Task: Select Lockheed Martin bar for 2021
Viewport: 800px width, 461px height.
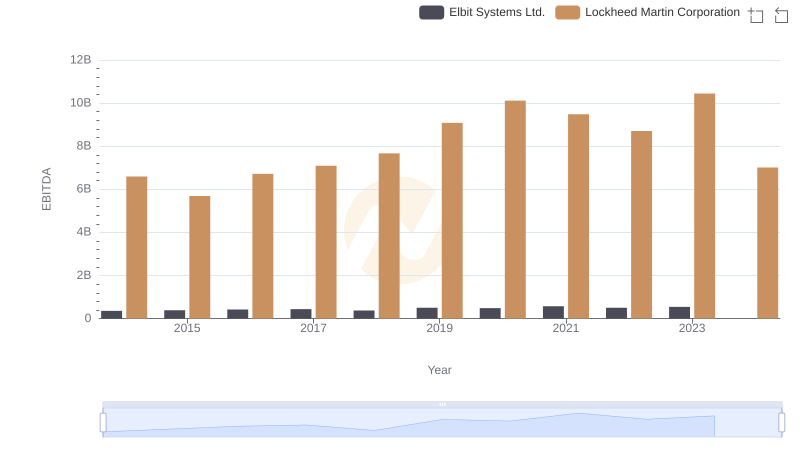Action: point(579,216)
